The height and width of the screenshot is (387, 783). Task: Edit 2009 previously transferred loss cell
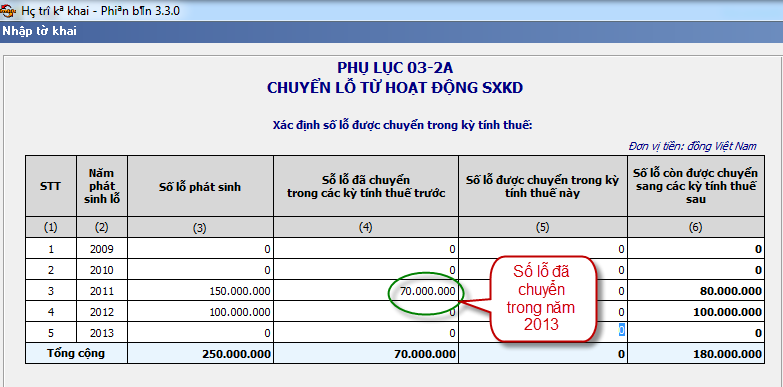366,249
